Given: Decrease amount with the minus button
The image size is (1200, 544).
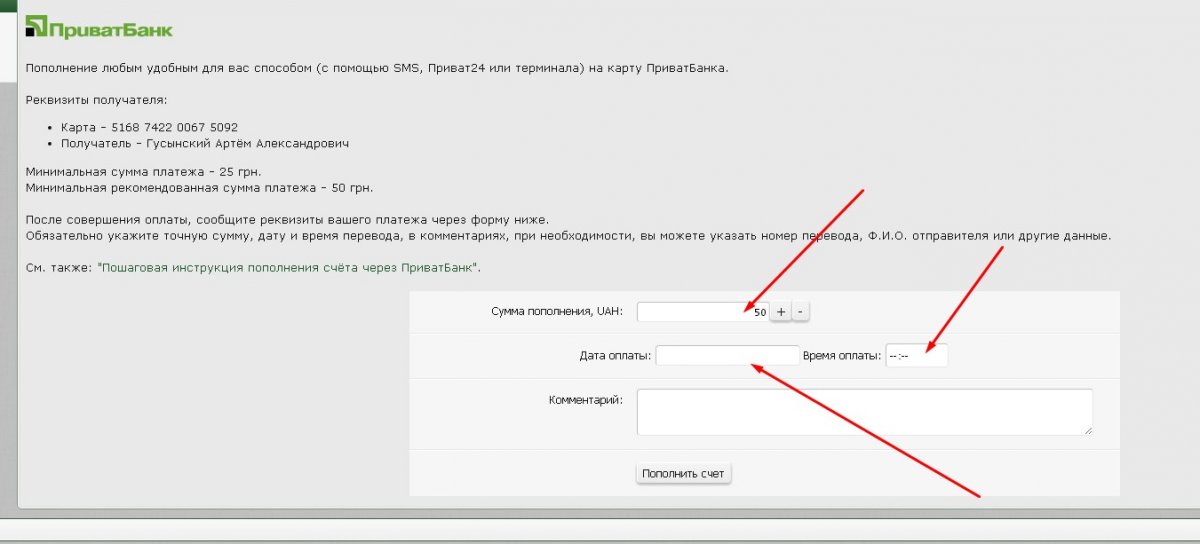Looking at the screenshot, I should [801, 312].
